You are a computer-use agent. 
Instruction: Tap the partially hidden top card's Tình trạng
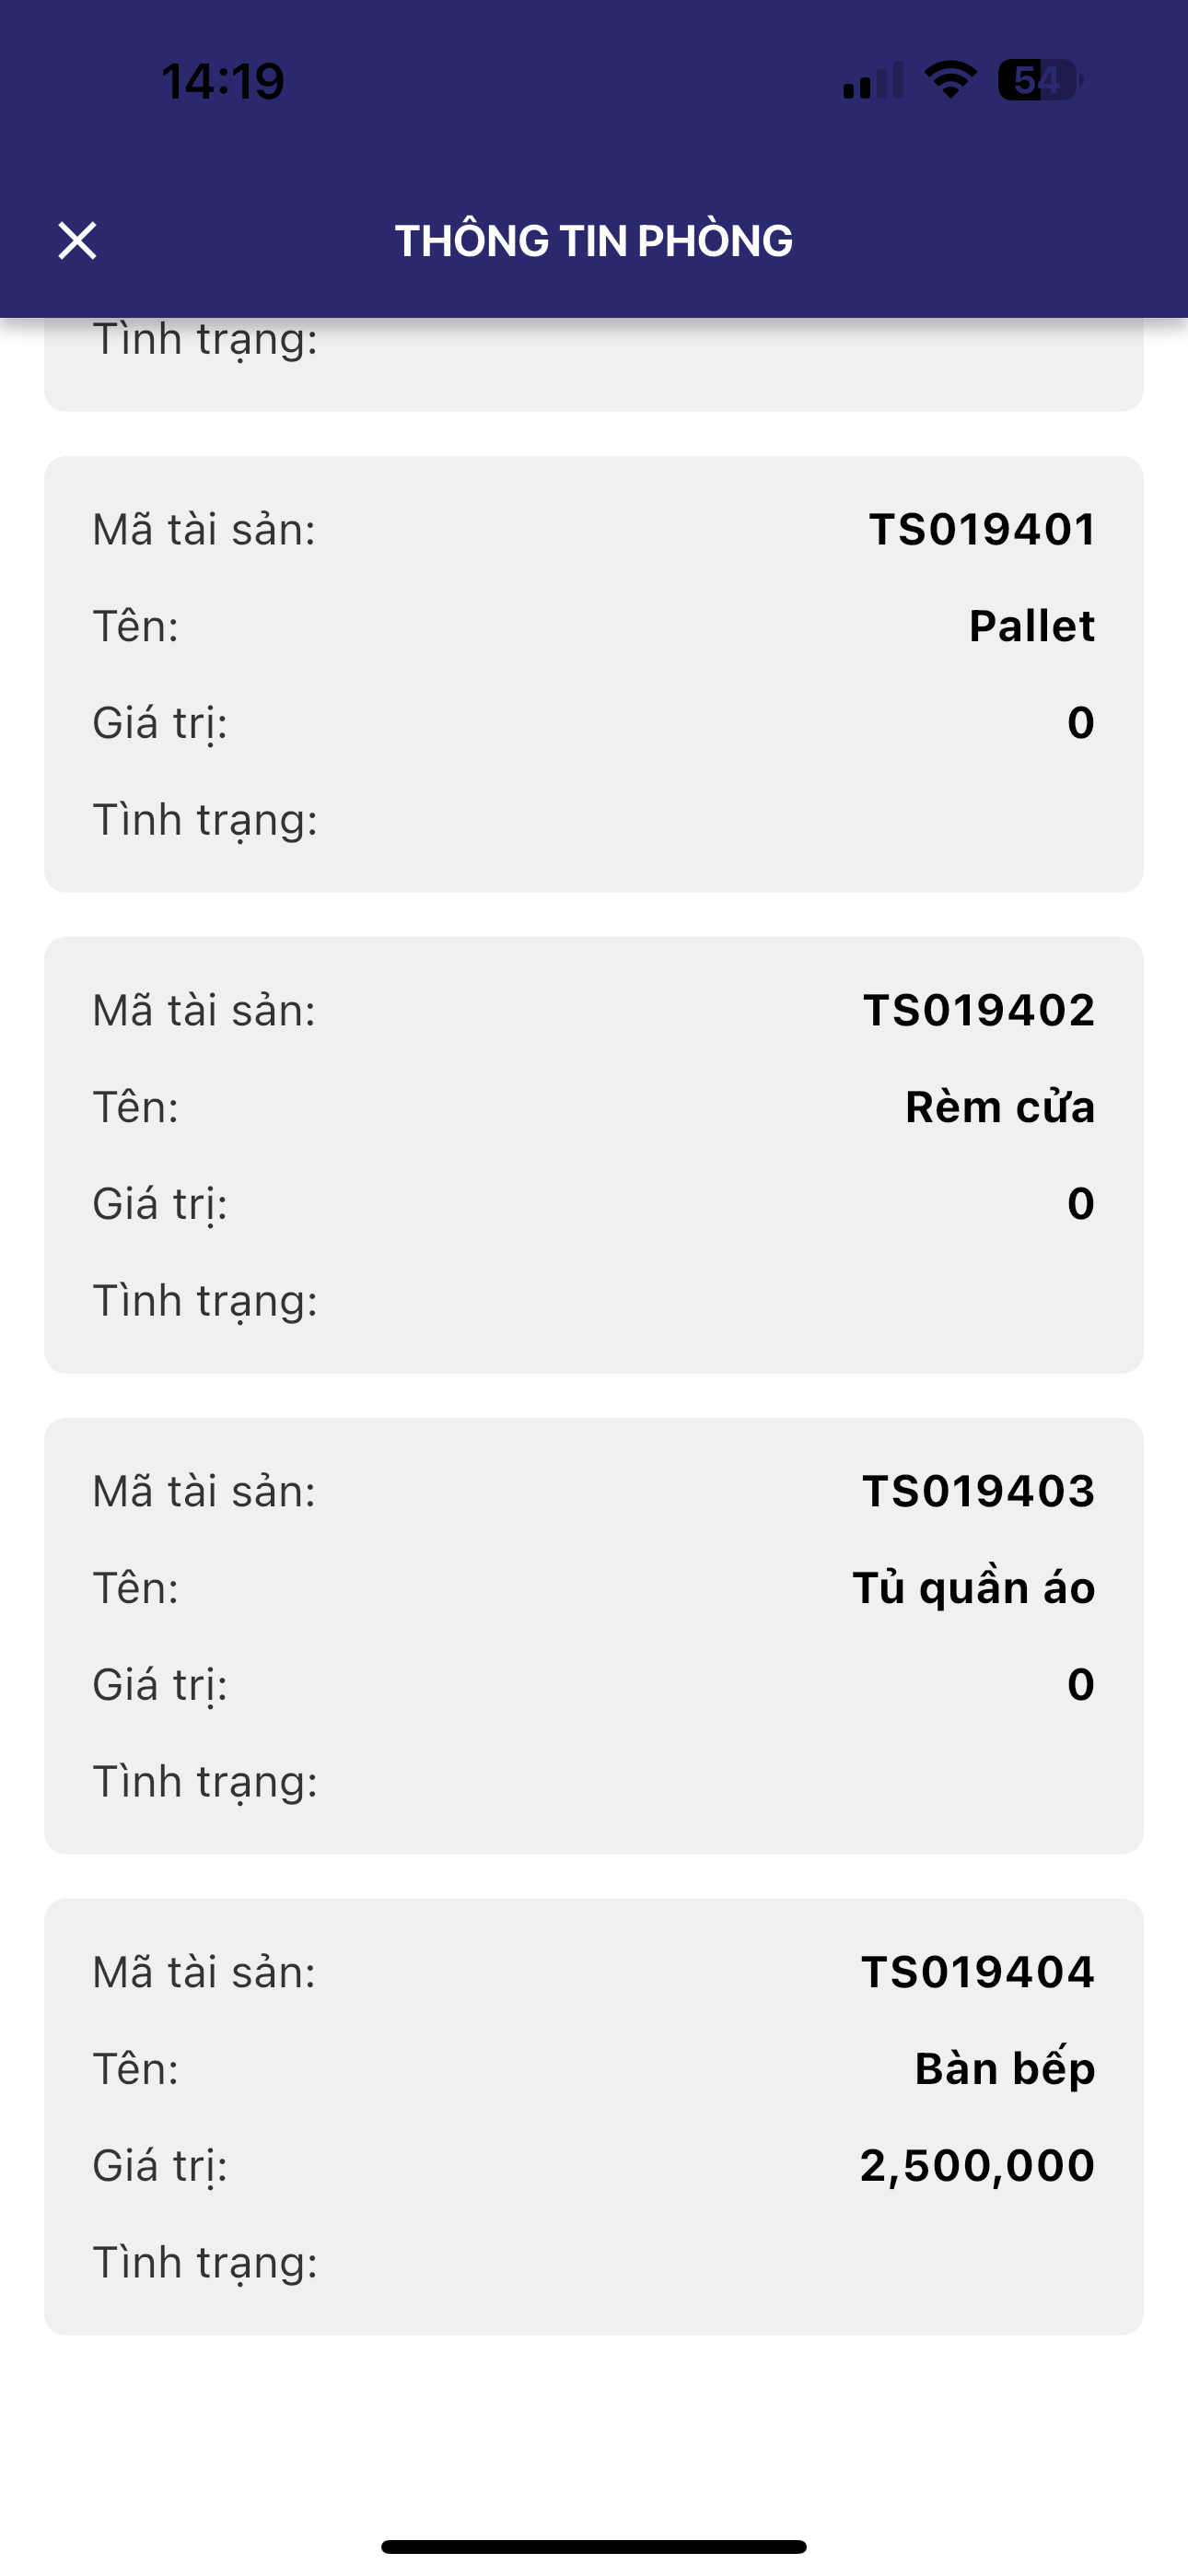(x=205, y=340)
